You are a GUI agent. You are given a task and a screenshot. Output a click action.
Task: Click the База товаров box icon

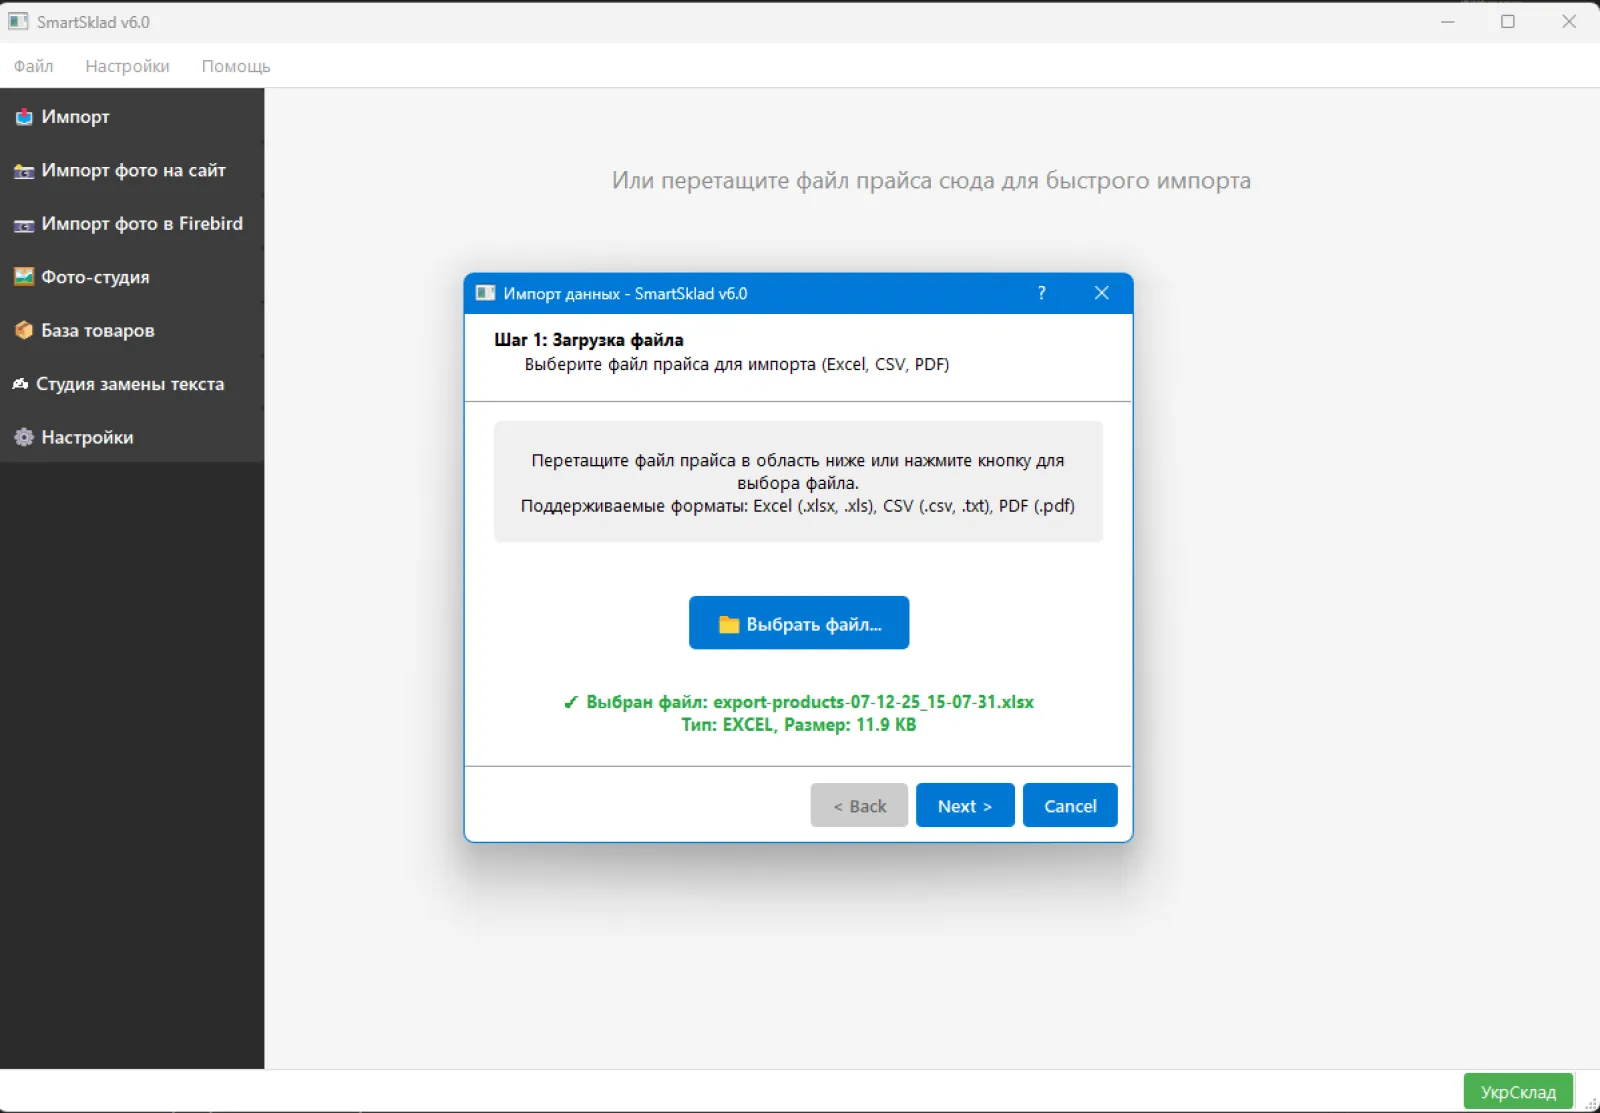(24, 331)
